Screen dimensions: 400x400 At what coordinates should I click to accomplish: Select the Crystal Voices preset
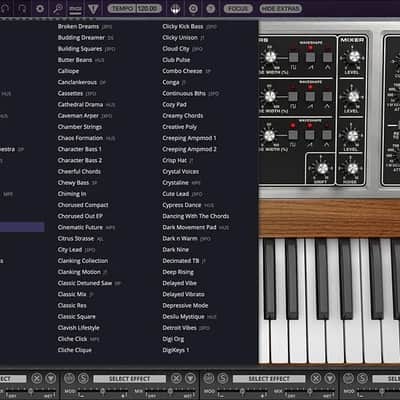point(181,171)
